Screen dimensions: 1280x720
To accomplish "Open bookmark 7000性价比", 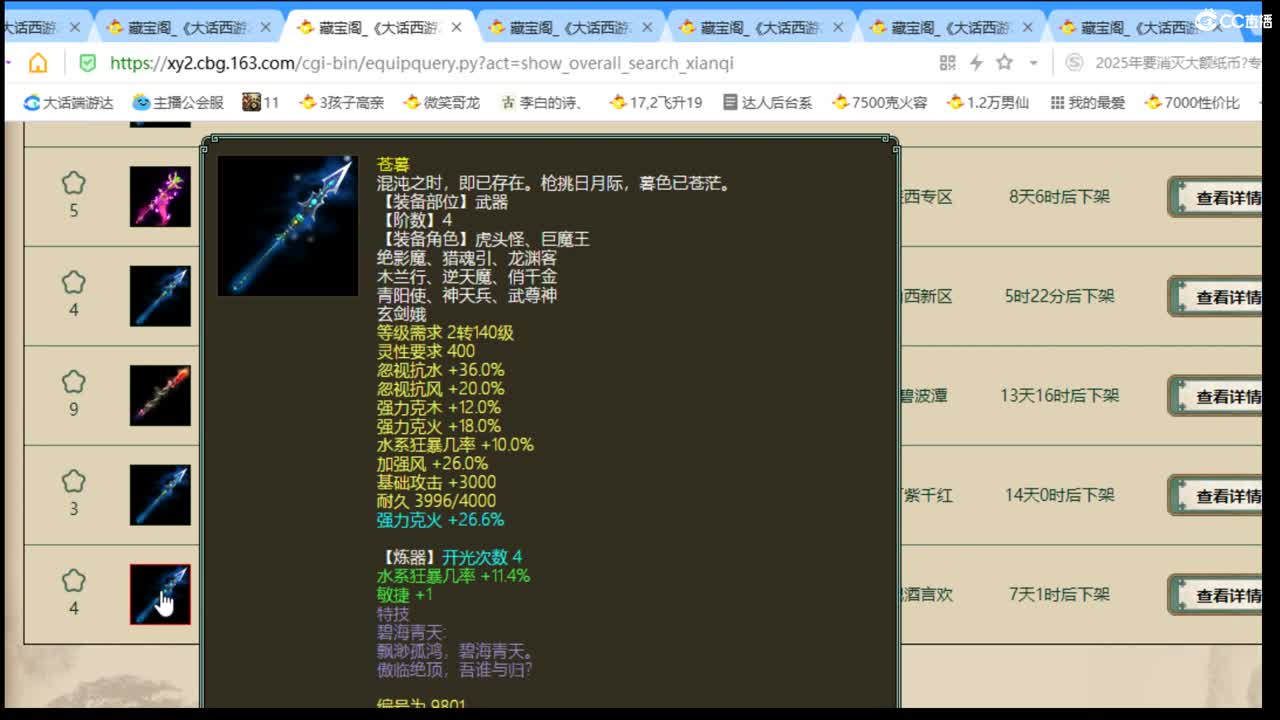I will (x=1193, y=102).
